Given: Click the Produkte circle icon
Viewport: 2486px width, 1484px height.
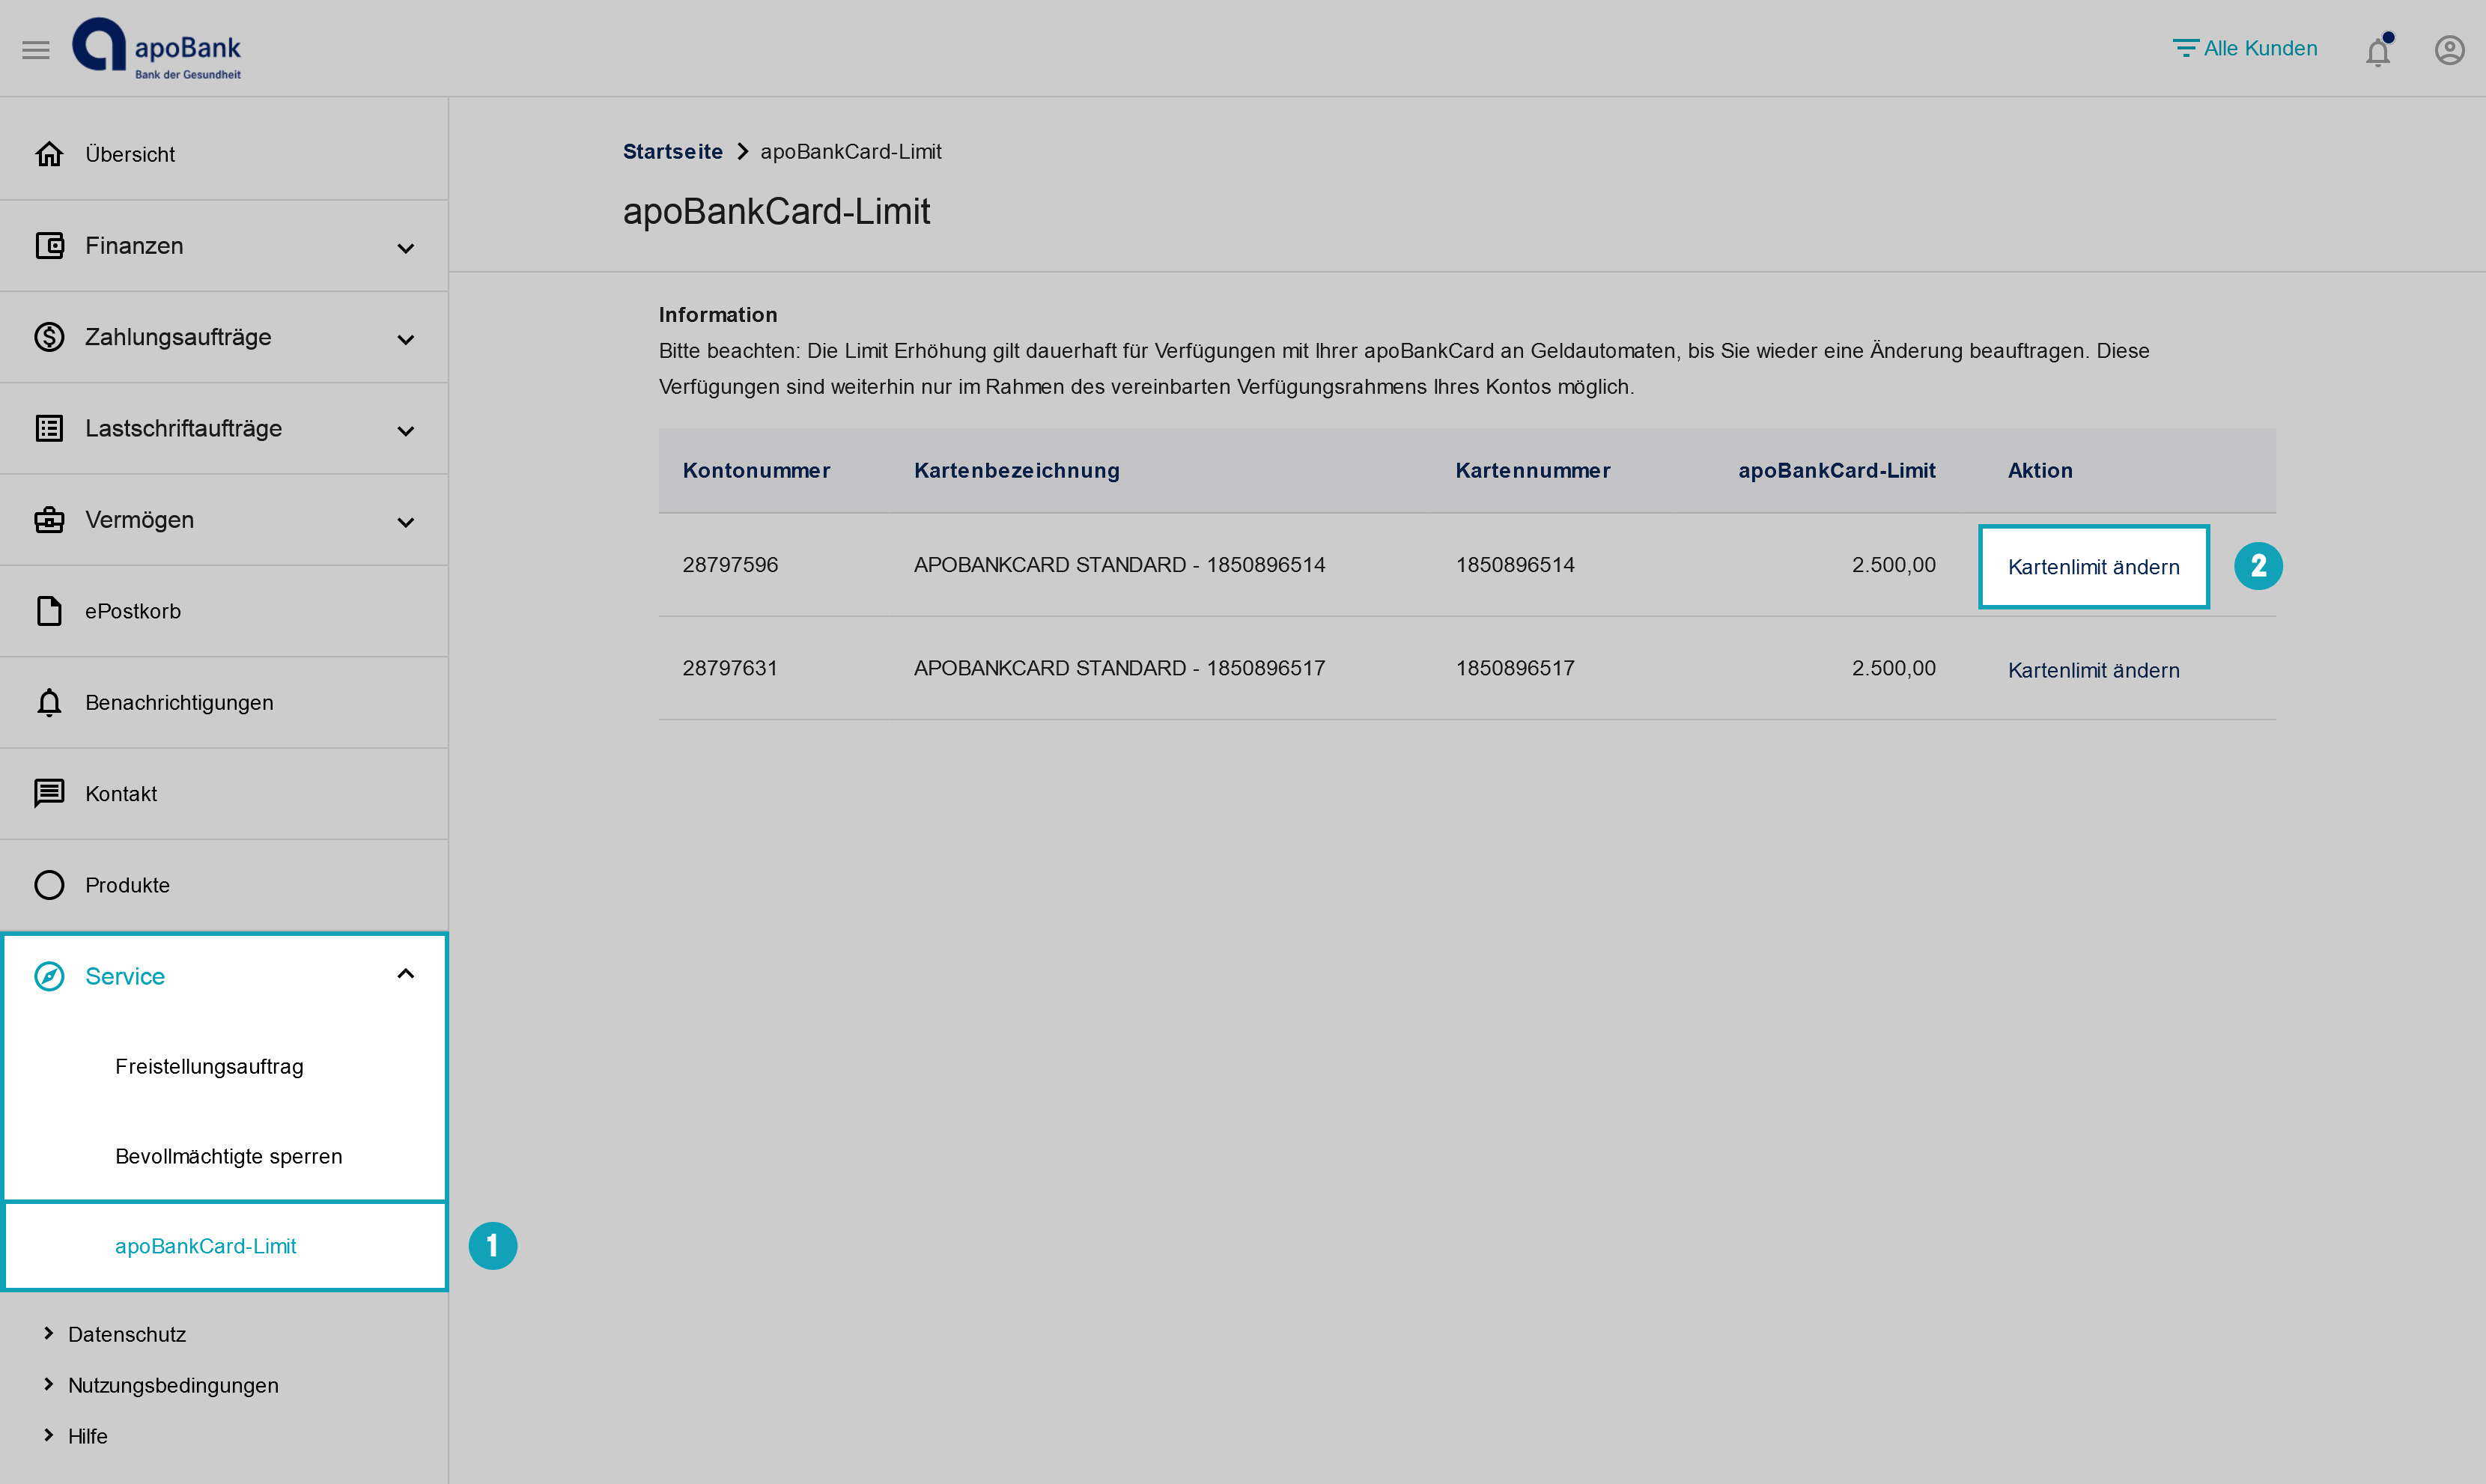Looking at the screenshot, I should tap(49, 885).
